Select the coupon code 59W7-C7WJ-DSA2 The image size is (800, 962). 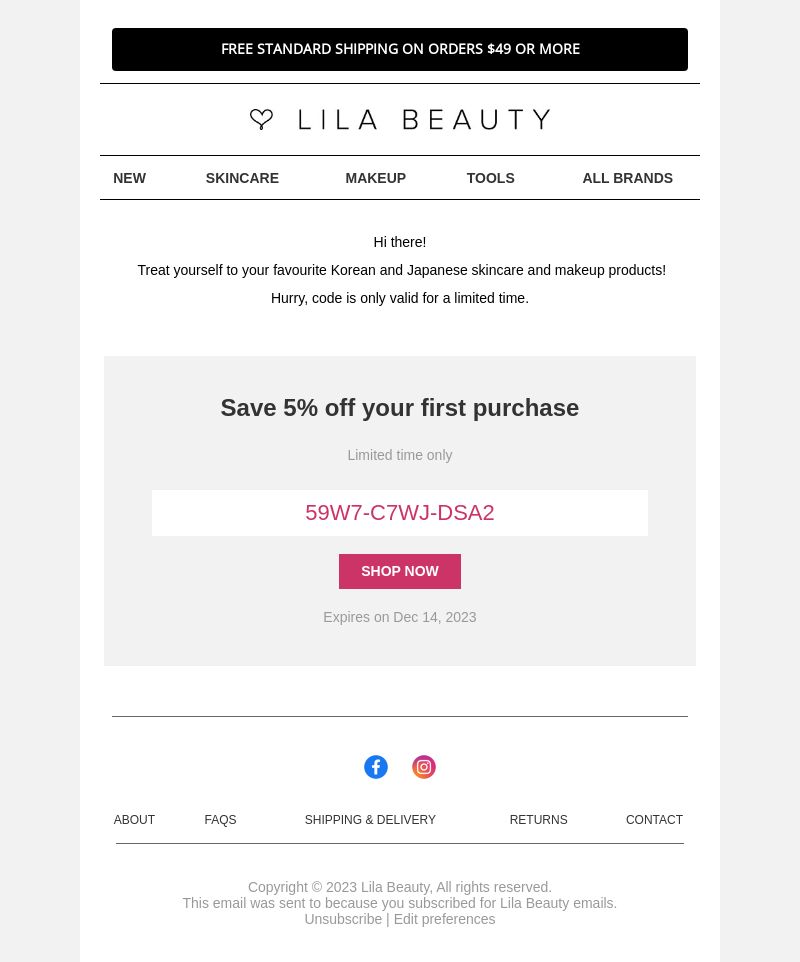click(400, 513)
